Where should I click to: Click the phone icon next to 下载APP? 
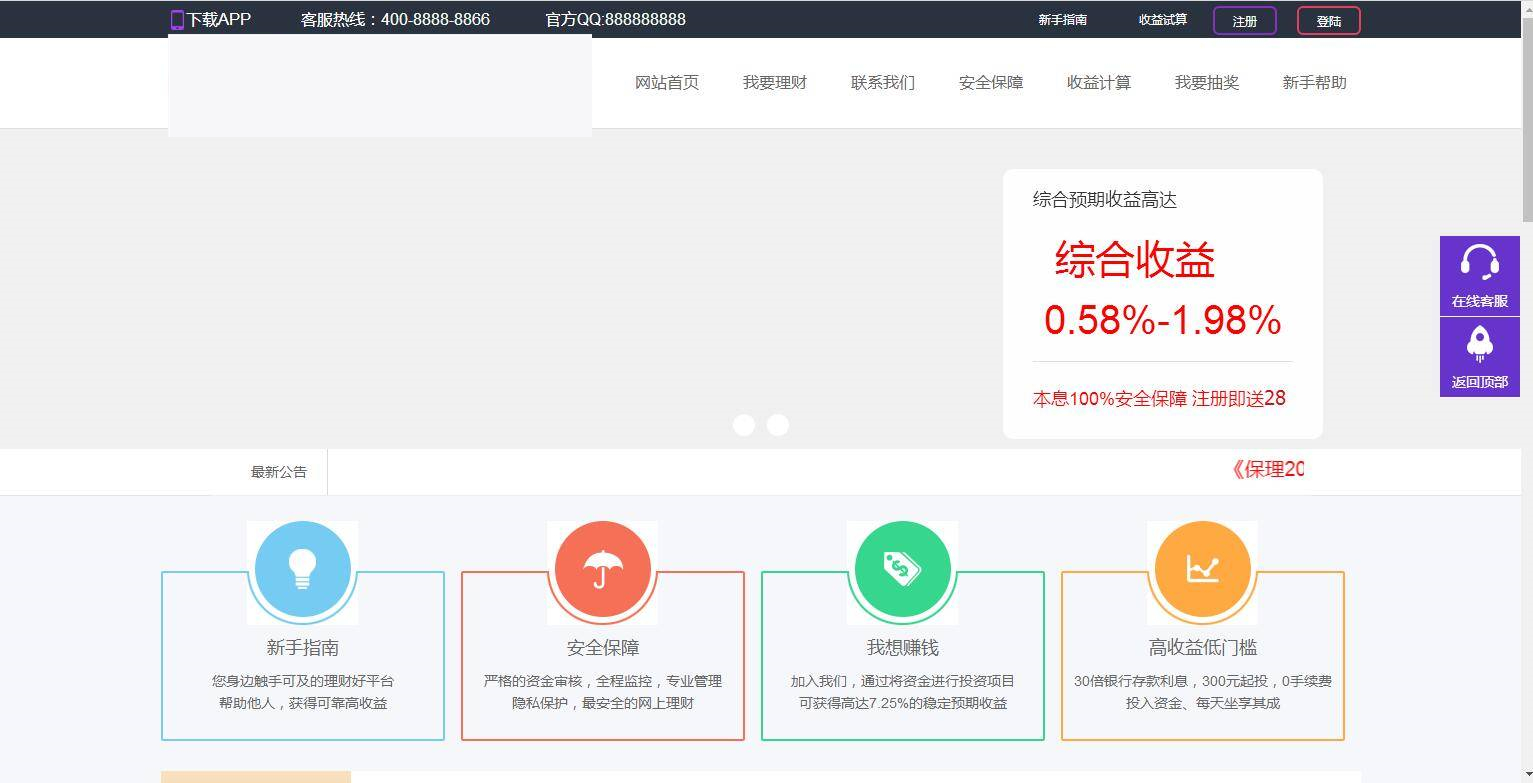(178, 19)
